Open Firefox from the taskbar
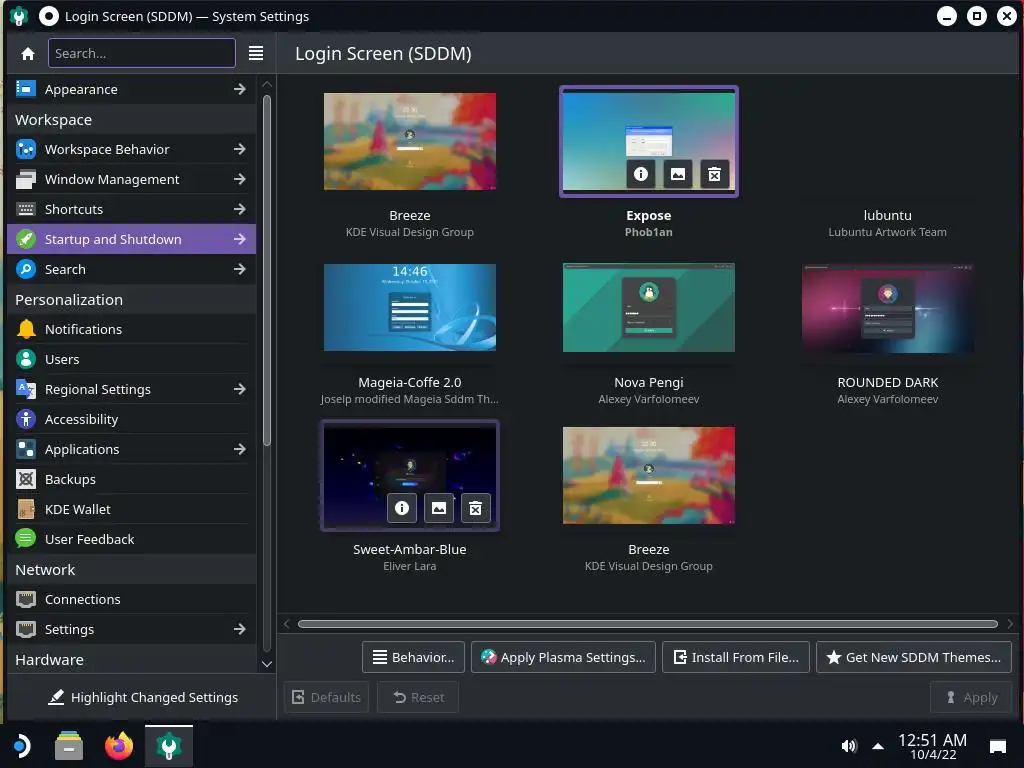The image size is (1024, 768). click(x=119, y=746)
